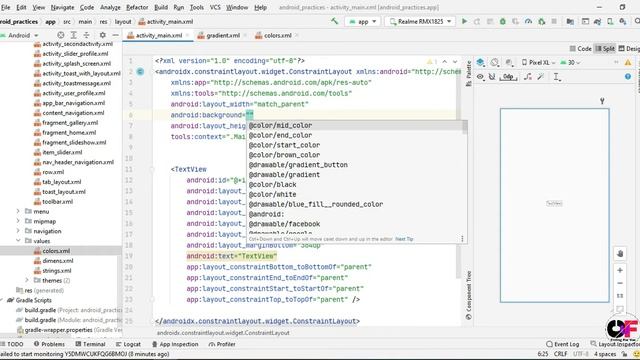Open the Event Log

coord(563,344)
